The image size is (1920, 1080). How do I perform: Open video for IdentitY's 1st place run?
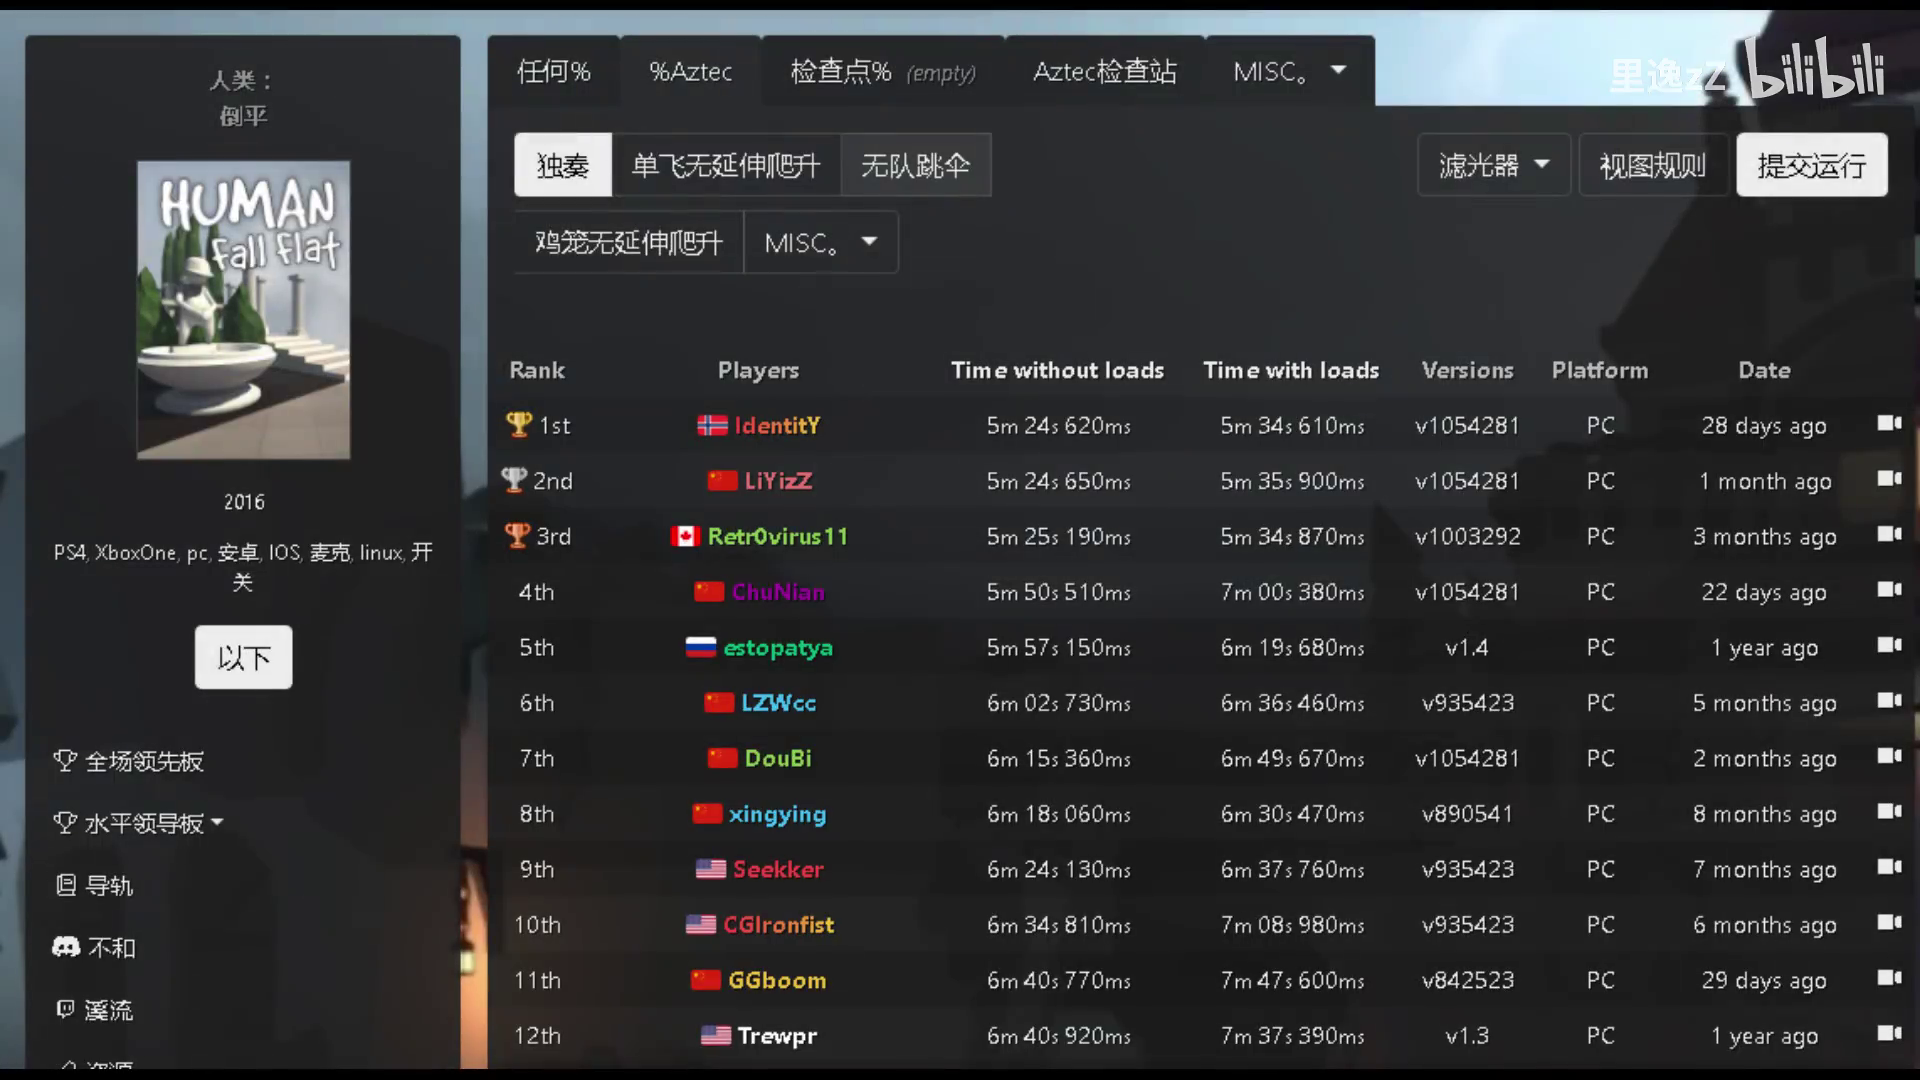click(1889, 423)
